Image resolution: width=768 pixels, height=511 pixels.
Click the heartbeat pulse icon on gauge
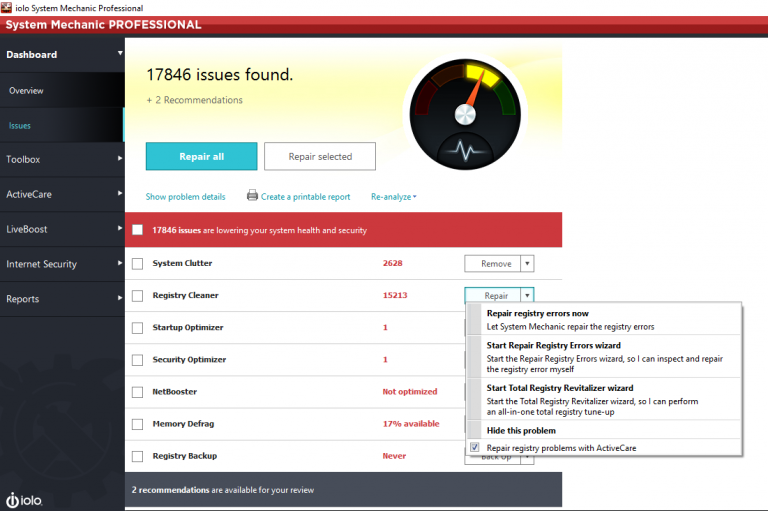click(x=465, y=150)
